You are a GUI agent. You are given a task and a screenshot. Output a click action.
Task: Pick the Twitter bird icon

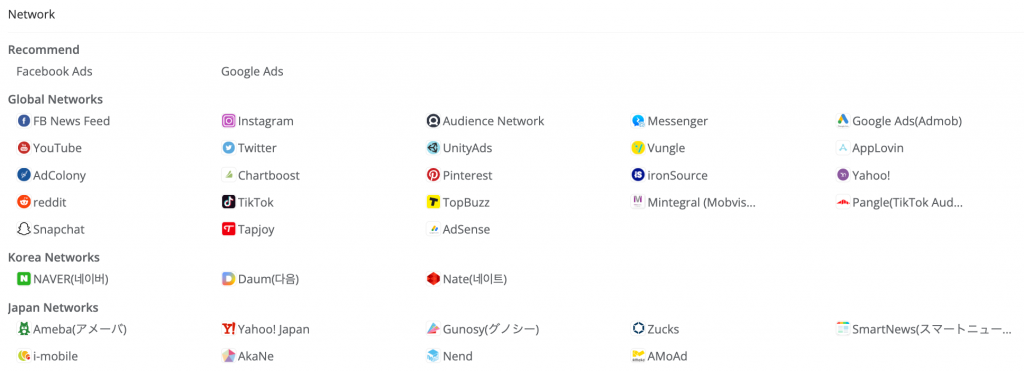coord(229,148)
